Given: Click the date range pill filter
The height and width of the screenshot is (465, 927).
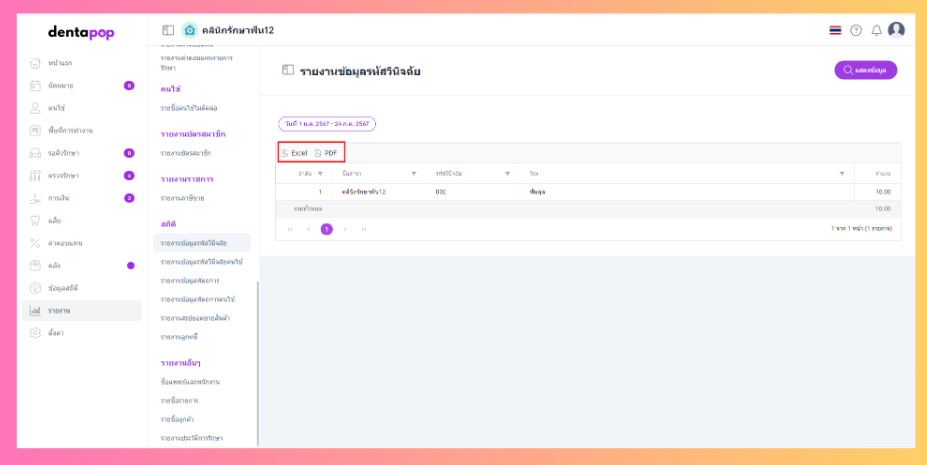Looking at the screenshot, I should coord(327,124).
